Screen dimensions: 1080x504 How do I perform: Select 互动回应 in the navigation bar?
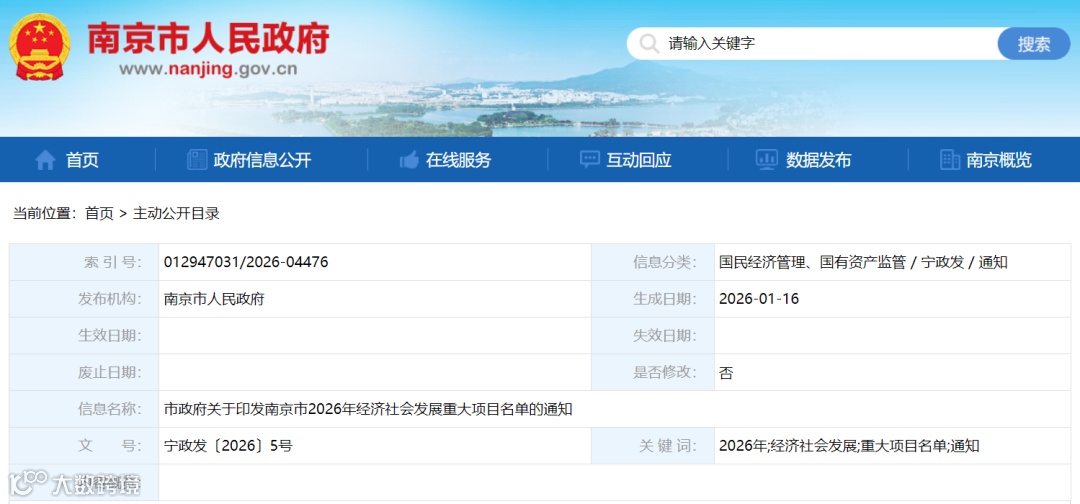click(638, 160)
